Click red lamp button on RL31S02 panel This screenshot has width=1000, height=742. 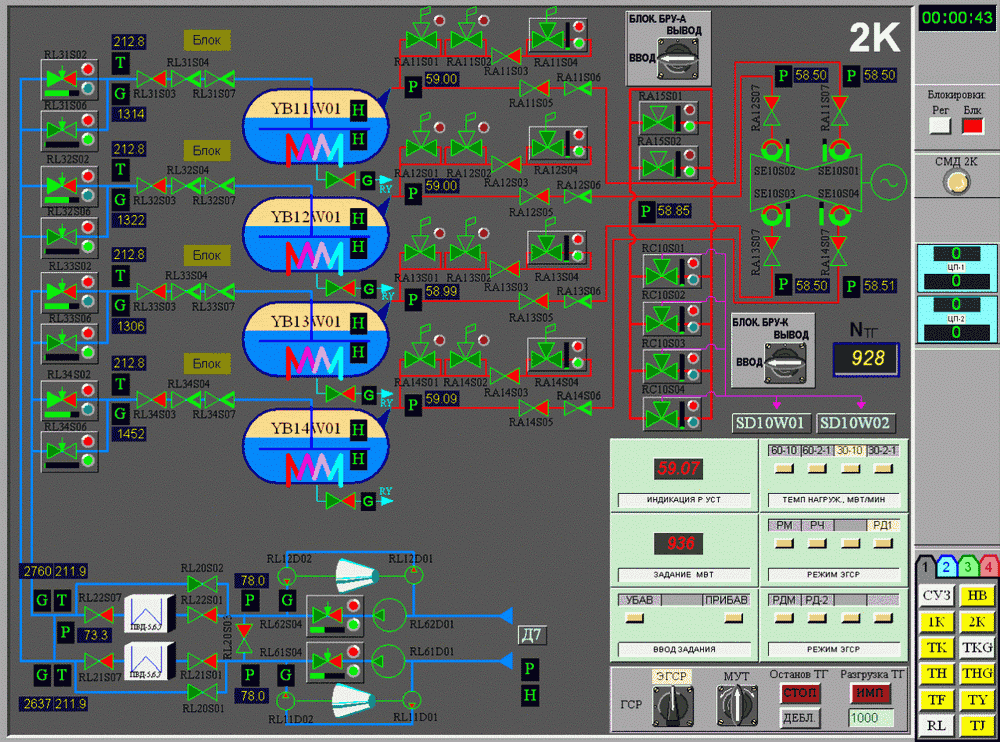point(88,69)
